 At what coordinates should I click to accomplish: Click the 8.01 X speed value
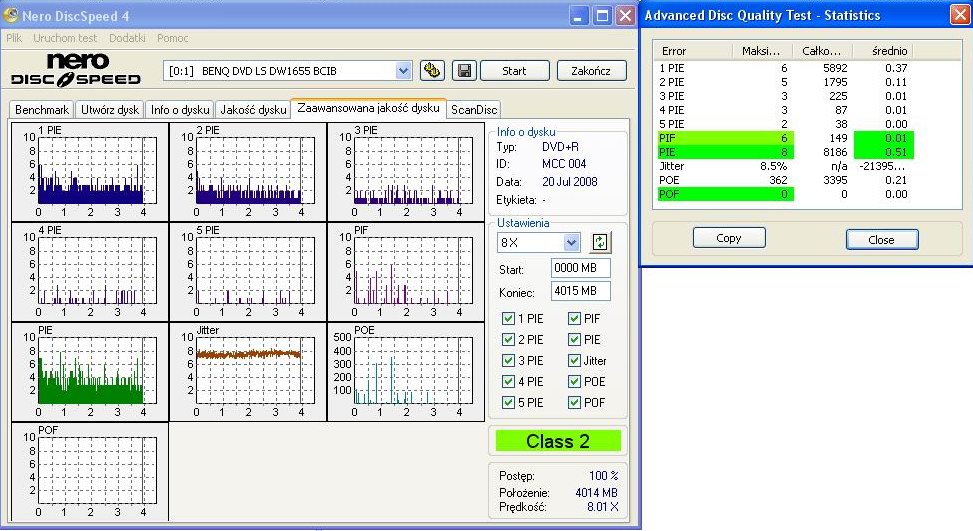pos(603,507)
